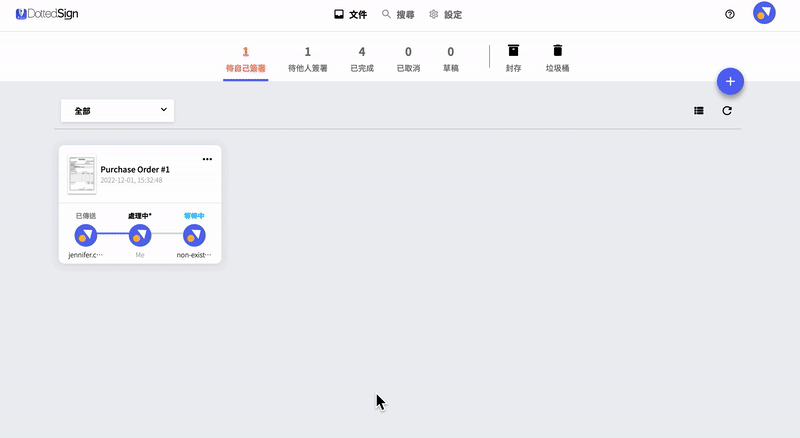This screenshot has width=800, height=438.
Task: Switch to the 已取消 tab
Action: pyautogui.click(x=408, y=59)
